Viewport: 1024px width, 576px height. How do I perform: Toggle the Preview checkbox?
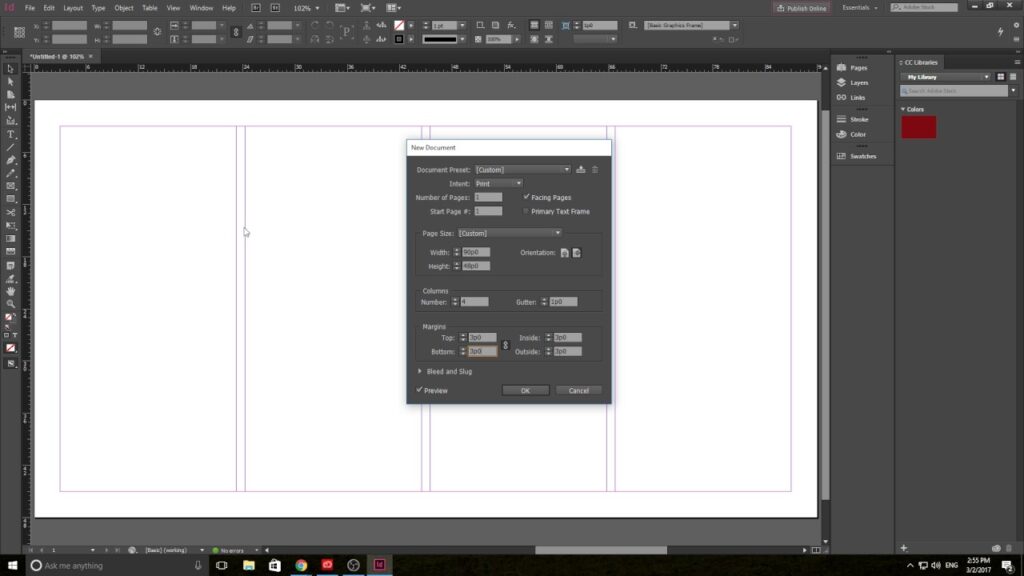pyautogui.click(x=419, y=388)
